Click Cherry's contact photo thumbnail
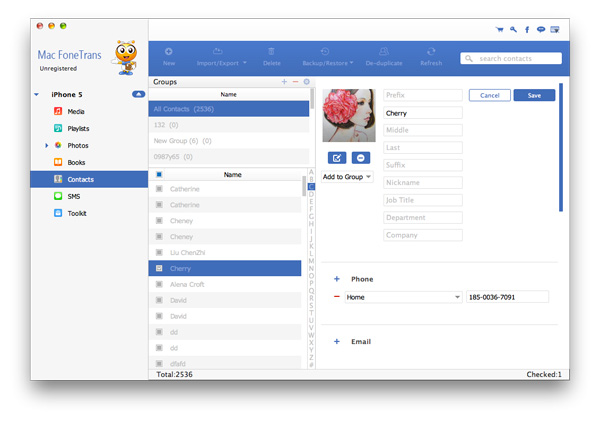Viewport: 600px width, 422px height. click(349, 115)
